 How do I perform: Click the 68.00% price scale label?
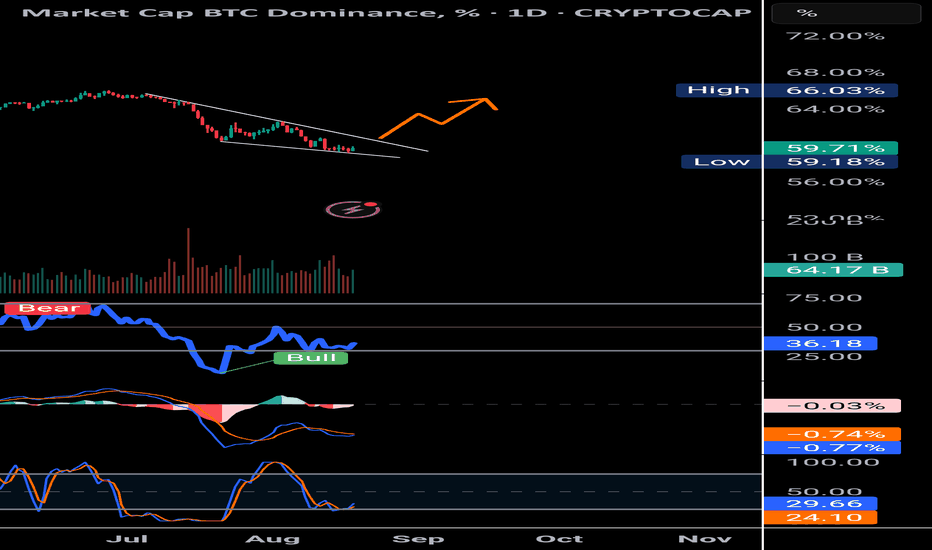pyautogui.click(x=836, y=73)
